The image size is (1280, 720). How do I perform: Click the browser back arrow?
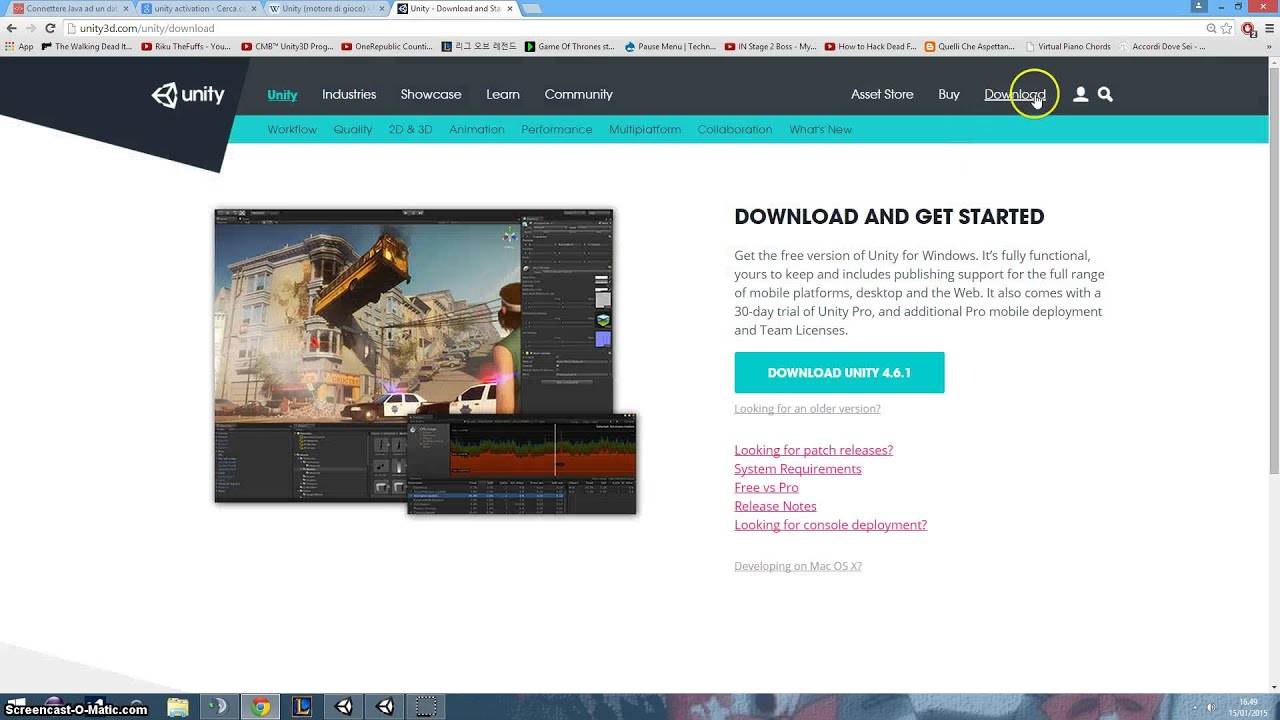pos(12,28)
